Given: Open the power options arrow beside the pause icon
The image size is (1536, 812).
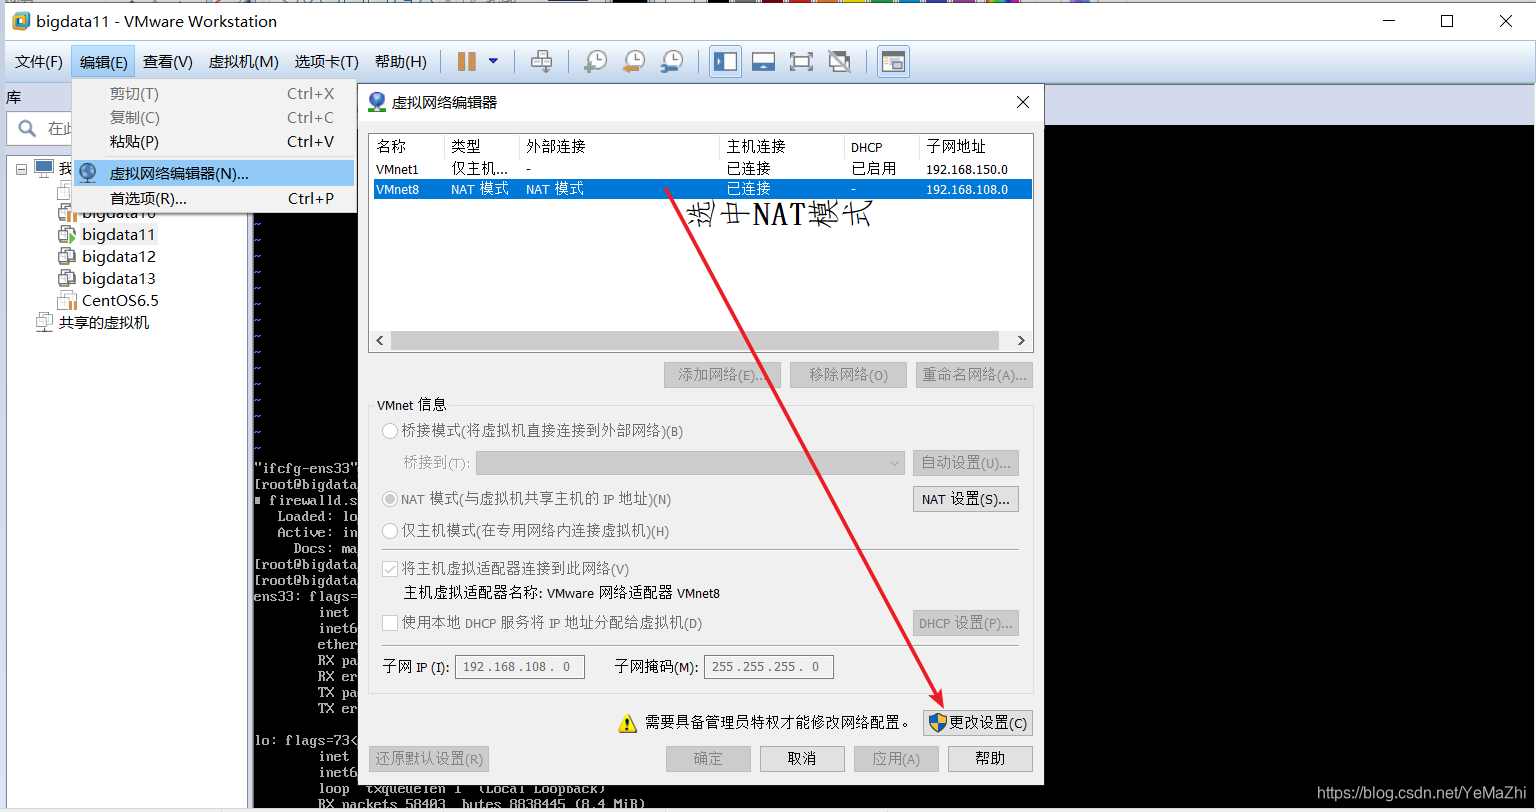Looking at the screenshot, I should tap(493, 62).
